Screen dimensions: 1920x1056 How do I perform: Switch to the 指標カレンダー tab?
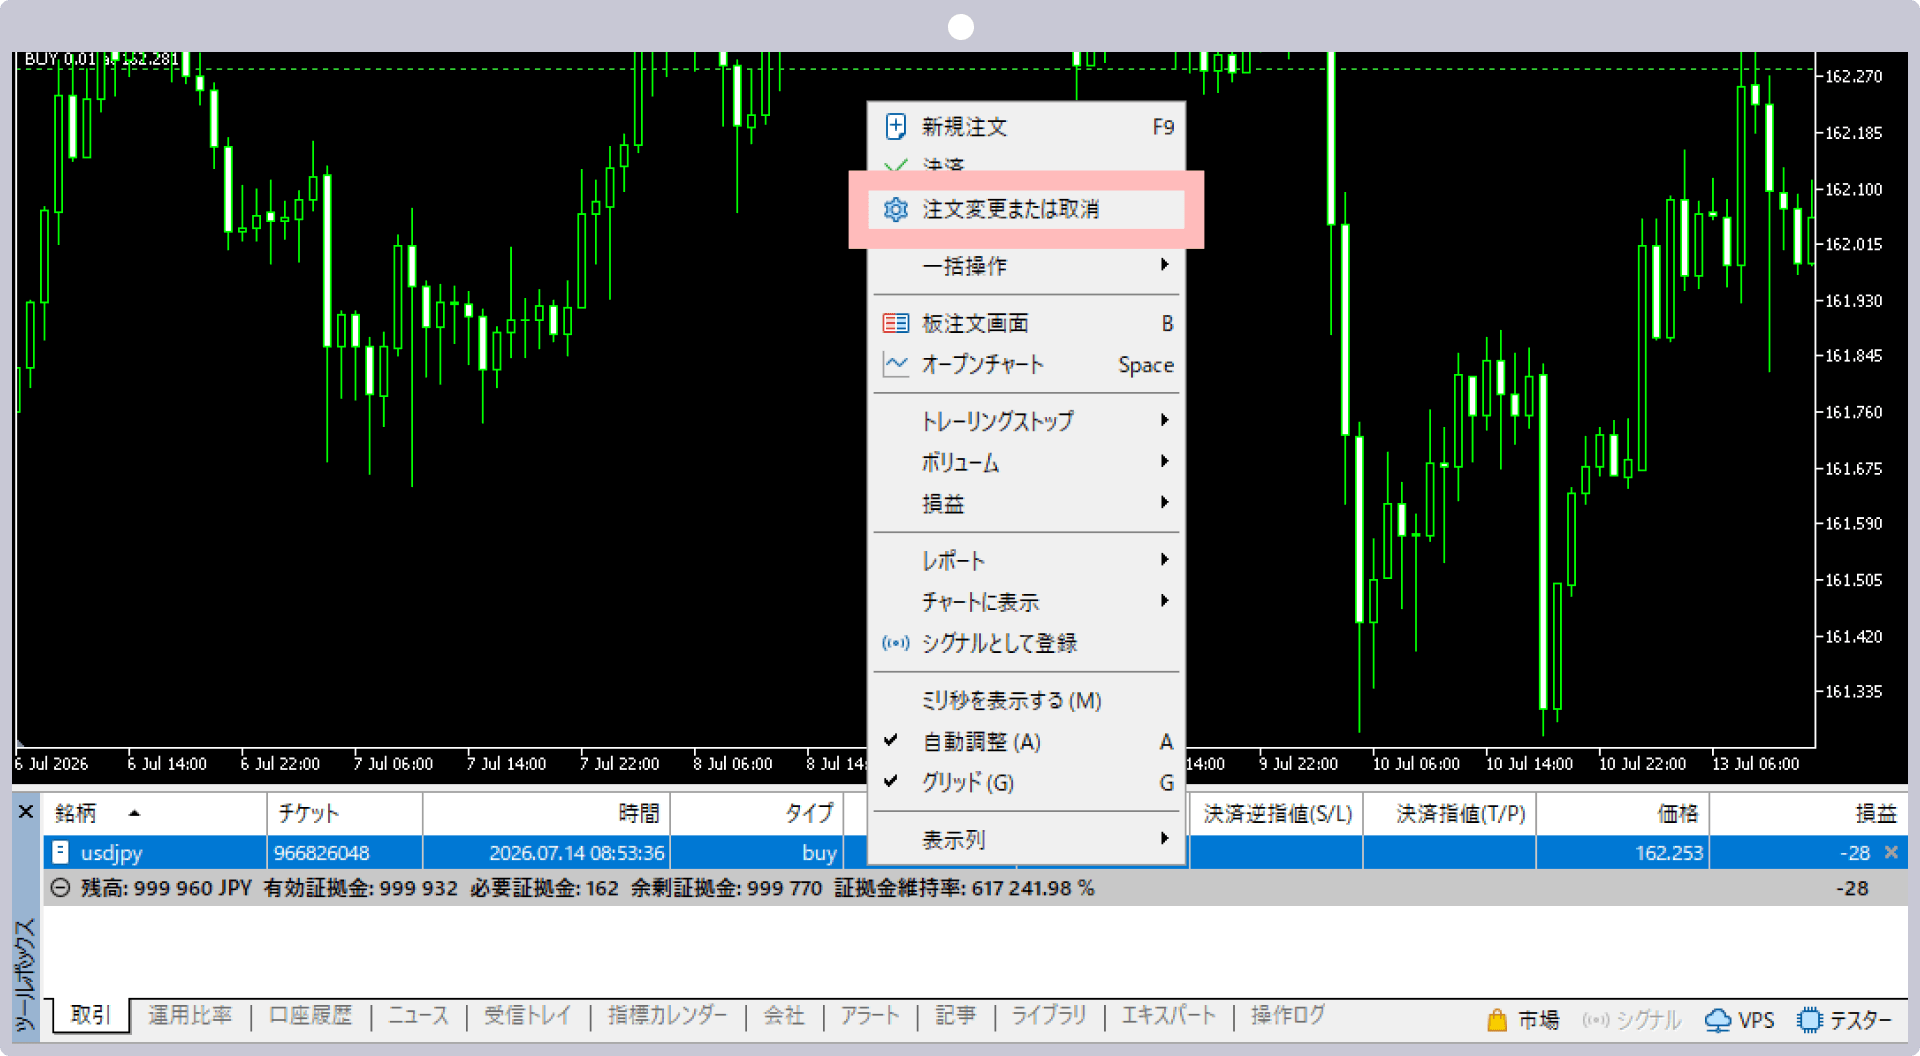pyautogui.click(x=668, y=1016)
